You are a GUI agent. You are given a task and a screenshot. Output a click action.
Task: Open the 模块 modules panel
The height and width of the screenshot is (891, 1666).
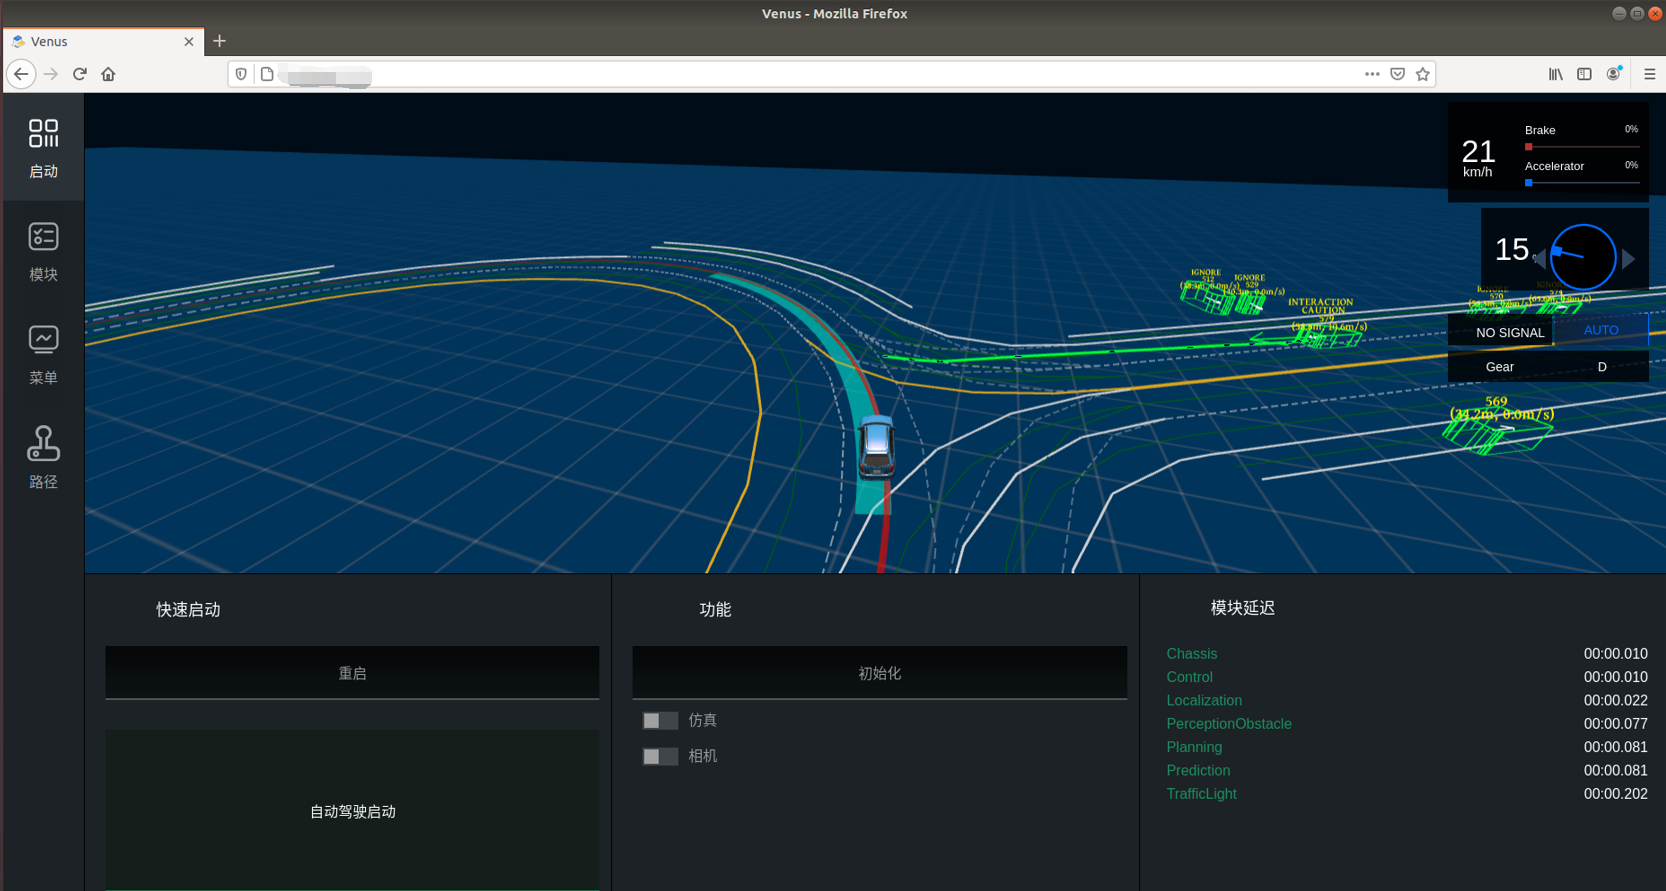point(43,251)
